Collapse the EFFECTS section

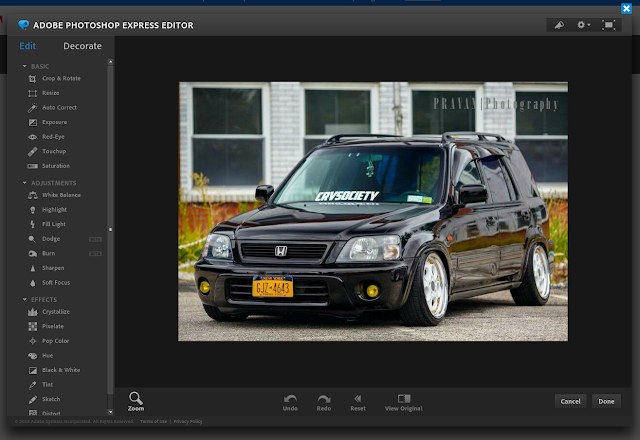[x=24, y=300]
